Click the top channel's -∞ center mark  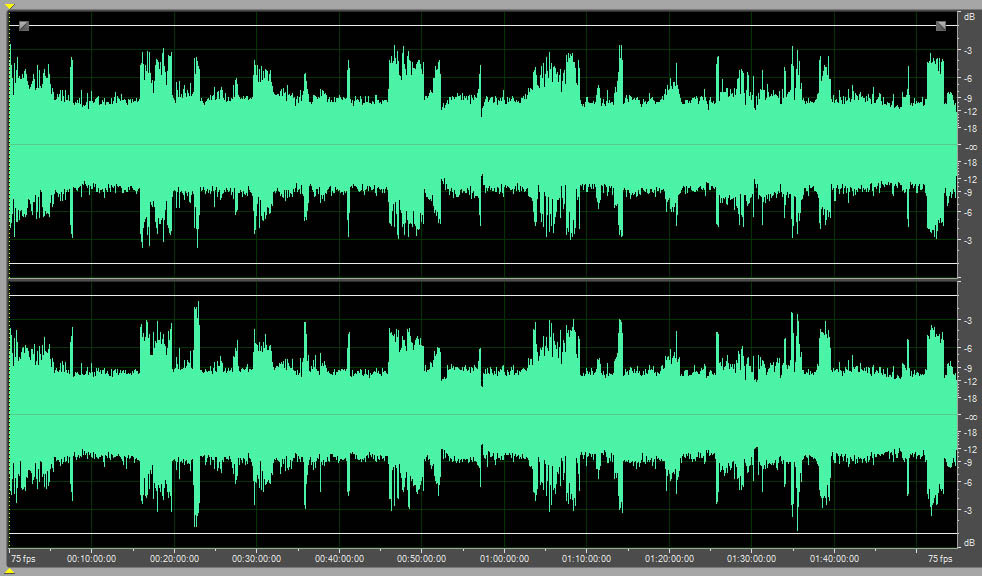tap(969, 146)
